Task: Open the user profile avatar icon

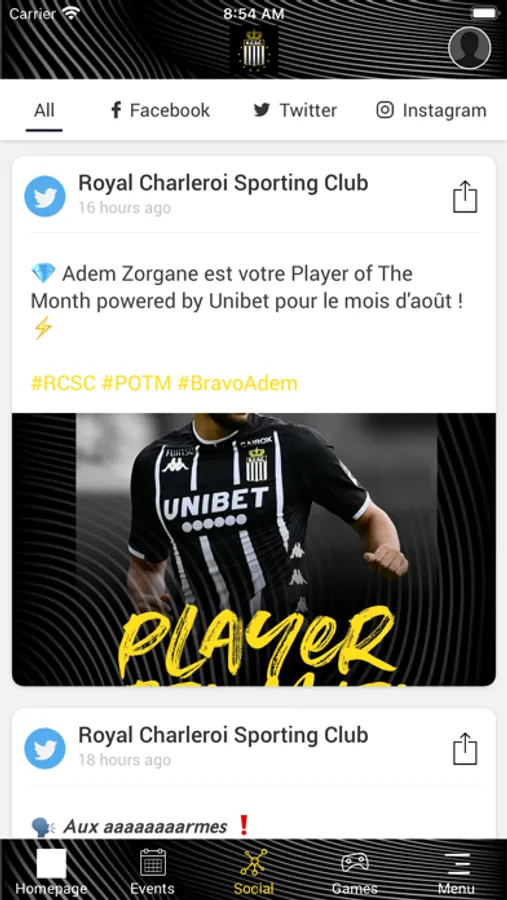Action: 469,48
